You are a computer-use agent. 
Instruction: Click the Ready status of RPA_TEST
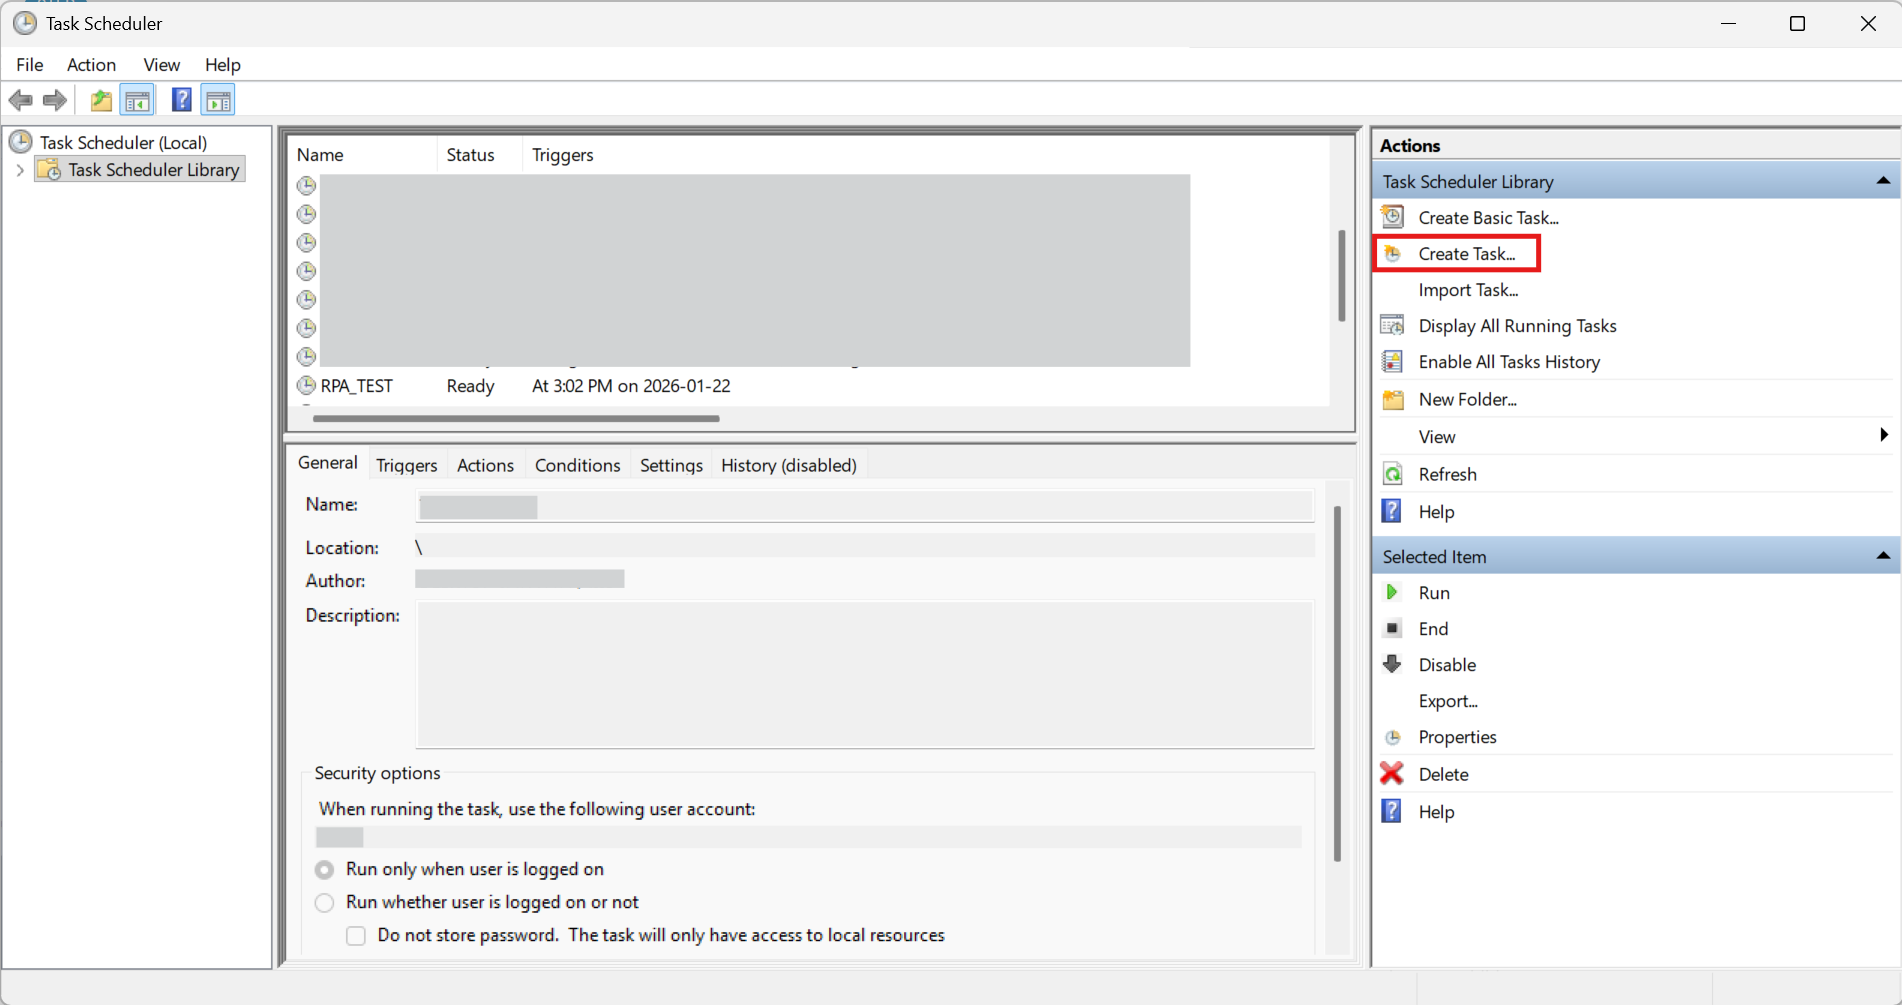point(470,386)
